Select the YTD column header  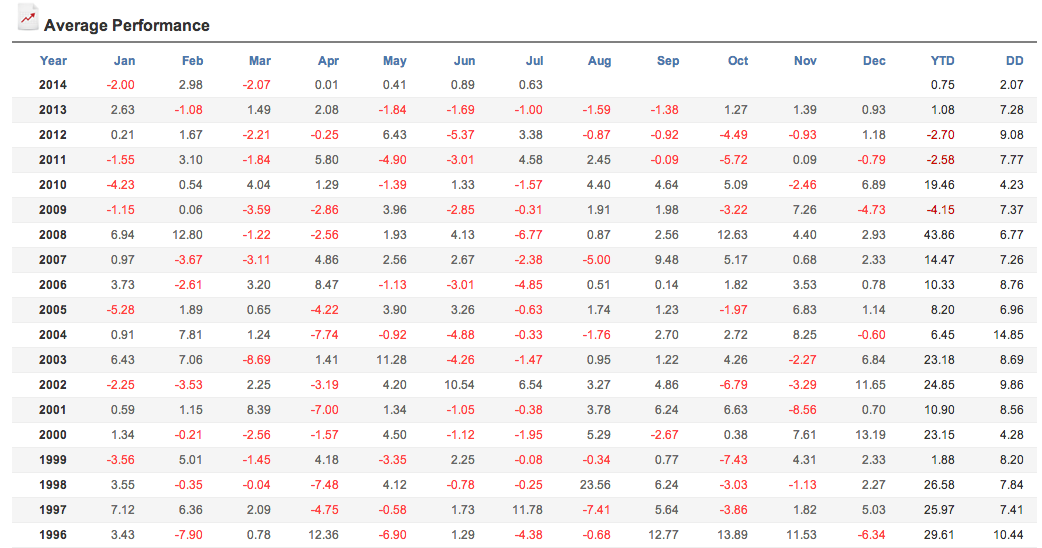pyautogui.click(x=942, y=60)
